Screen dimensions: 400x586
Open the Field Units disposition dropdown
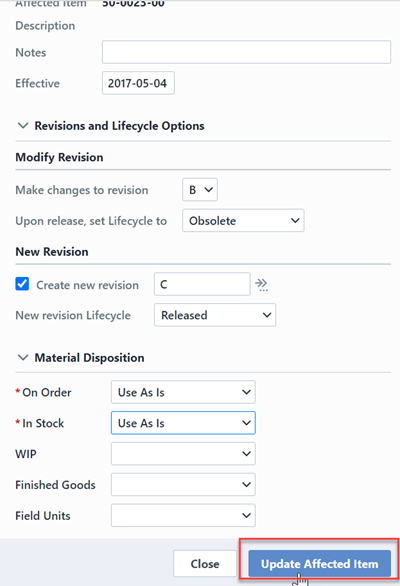[183, 515]
